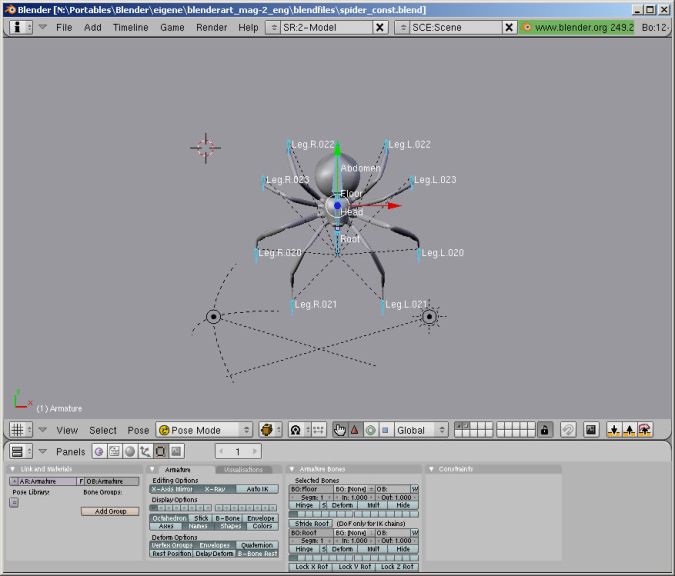Toggle move object centers only icon

point(319,430)
